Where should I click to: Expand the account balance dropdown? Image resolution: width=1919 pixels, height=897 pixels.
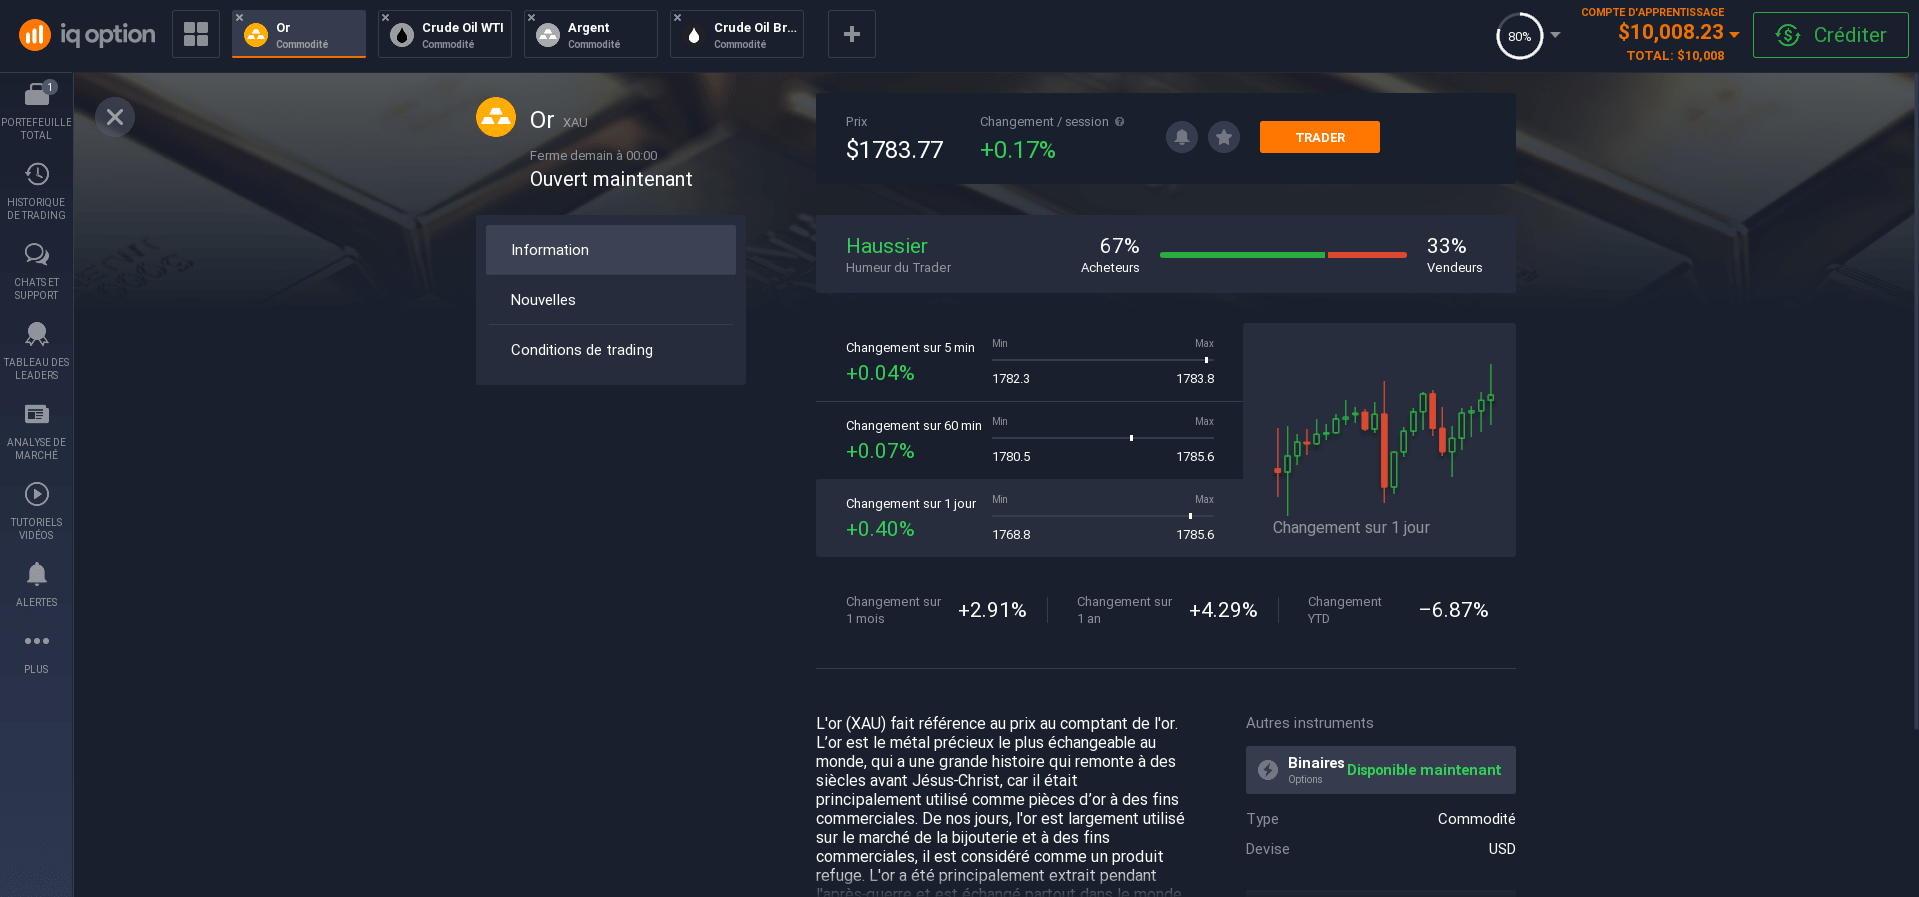point(1733,34)
